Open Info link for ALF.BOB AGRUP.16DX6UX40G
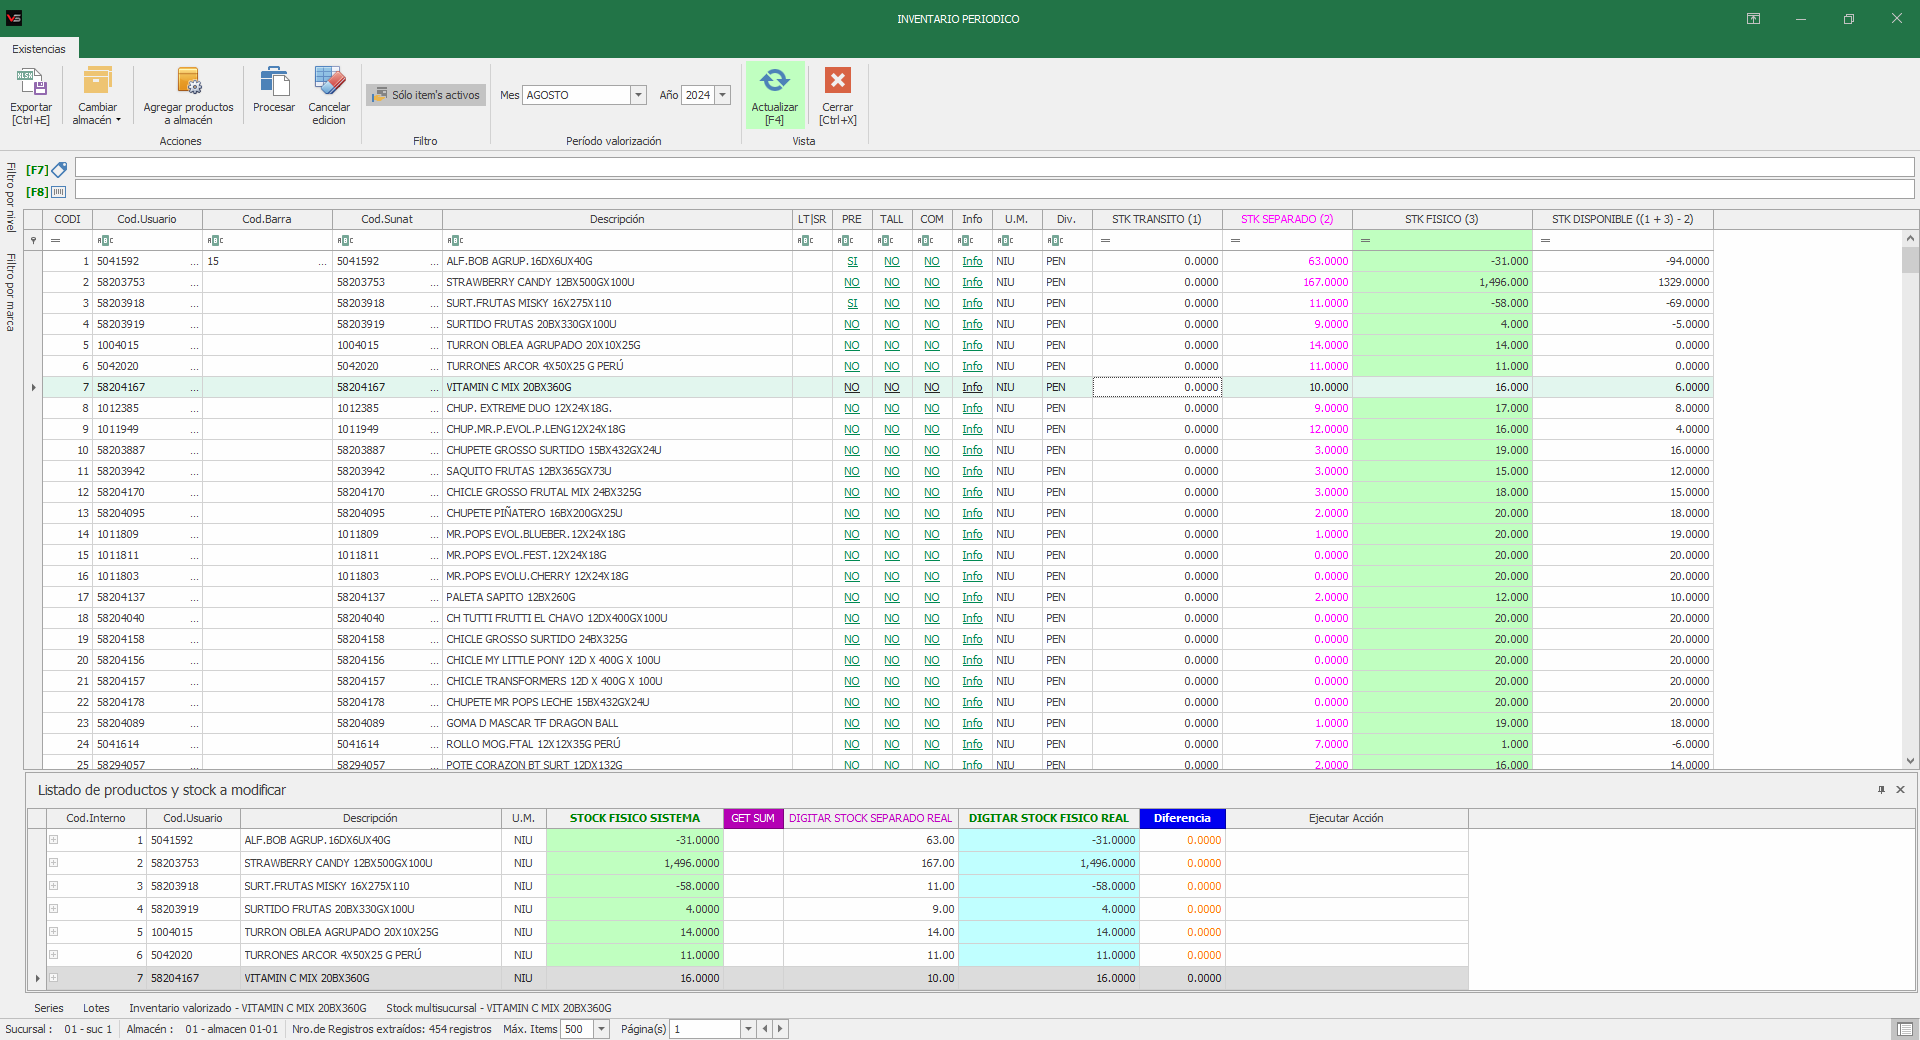 pos(972,261)
